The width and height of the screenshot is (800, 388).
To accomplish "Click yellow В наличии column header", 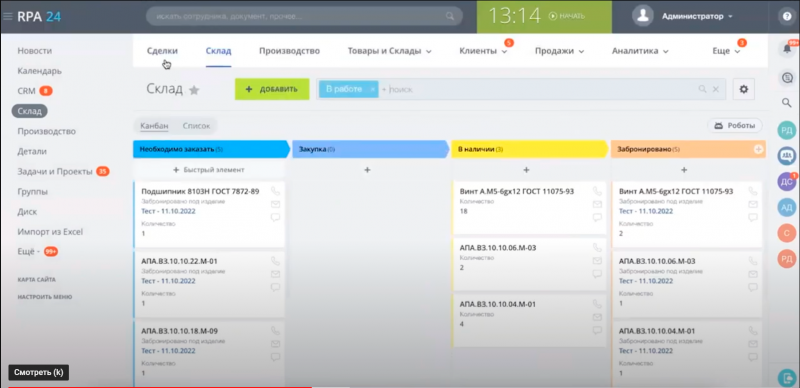I will pos(530,150).
